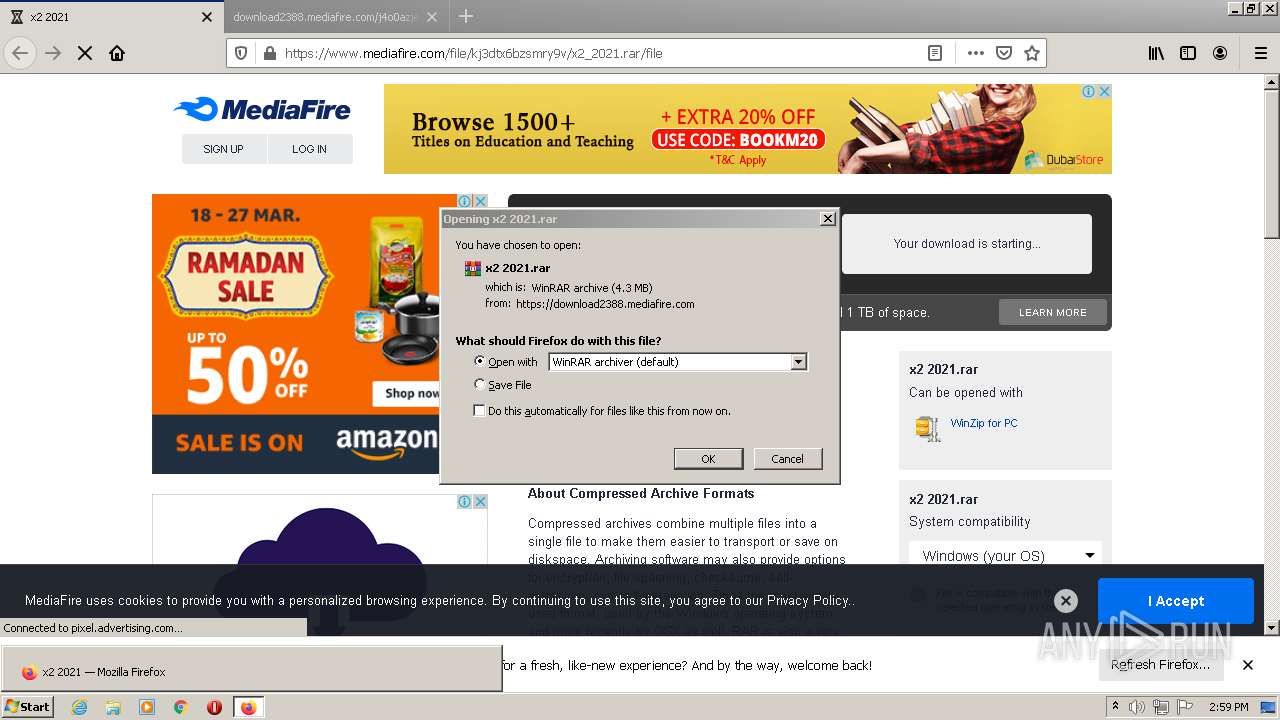
Task: Accept cookies with I Accept button
Action: pos(1176,601)
